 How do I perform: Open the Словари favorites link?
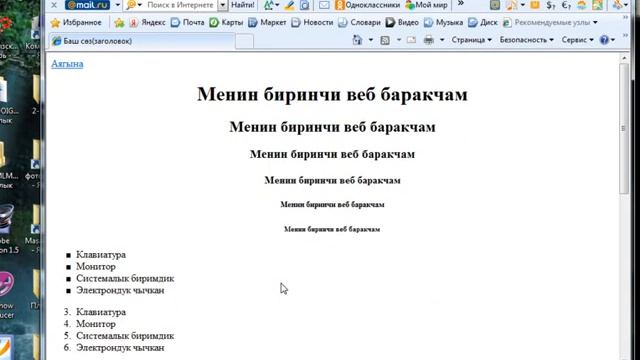tap(360, 22)
